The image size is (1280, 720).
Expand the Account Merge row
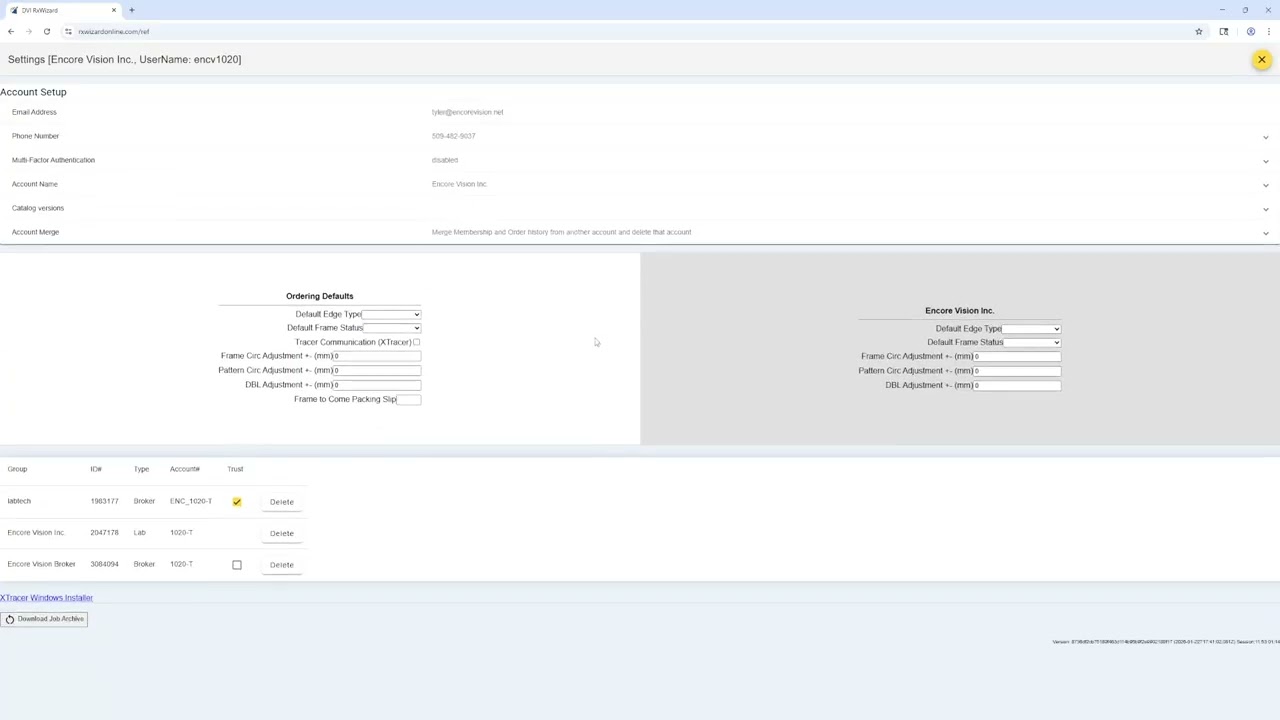tap(1265, 233)
